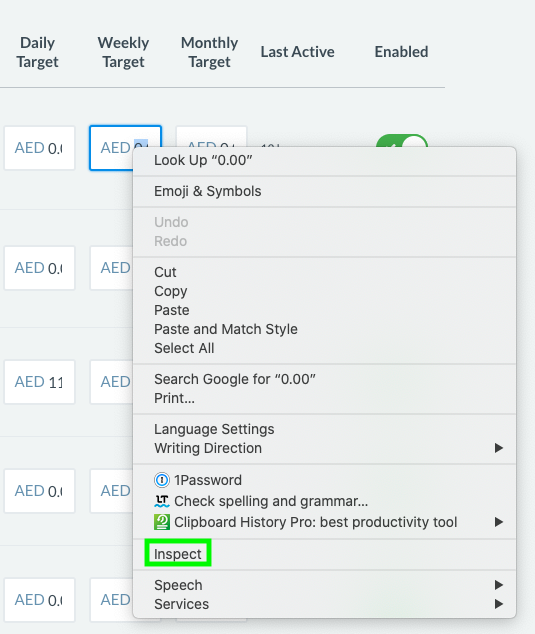Click the LanguageTool spelling check icon
The image size is (535, 634).
click(x=162, y=501)
